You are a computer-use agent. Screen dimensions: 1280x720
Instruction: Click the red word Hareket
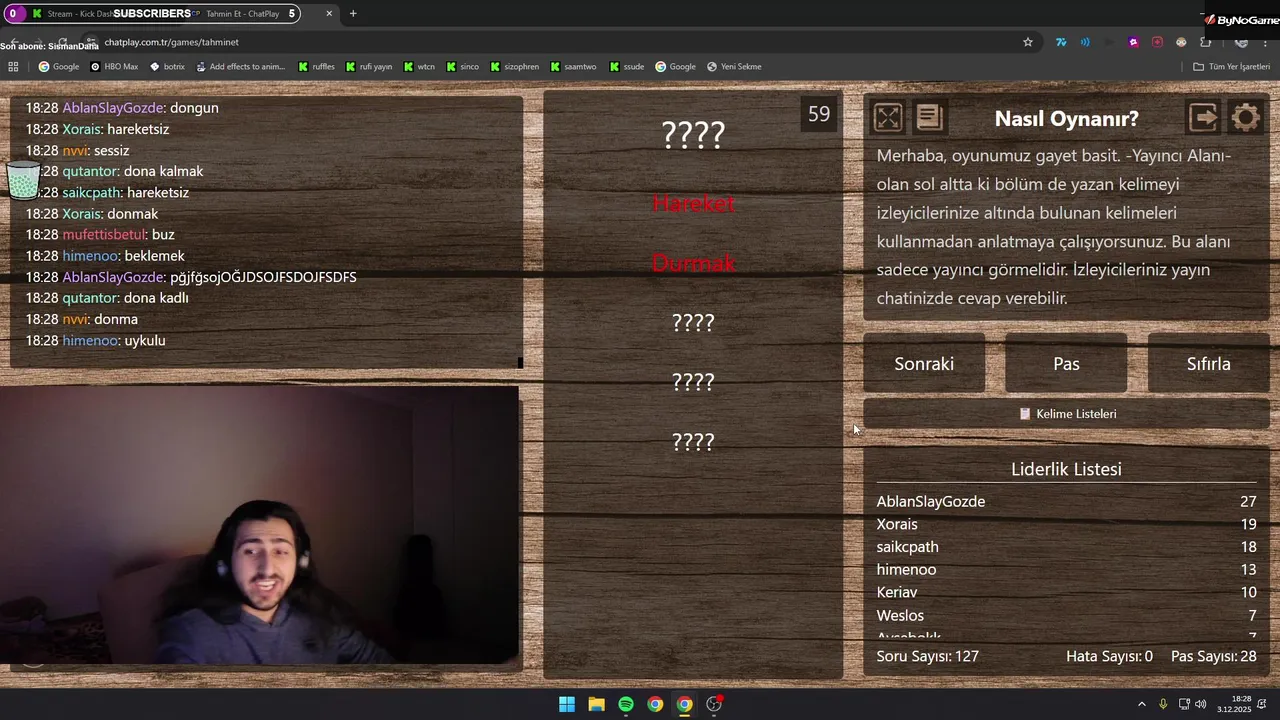(693, 203)
